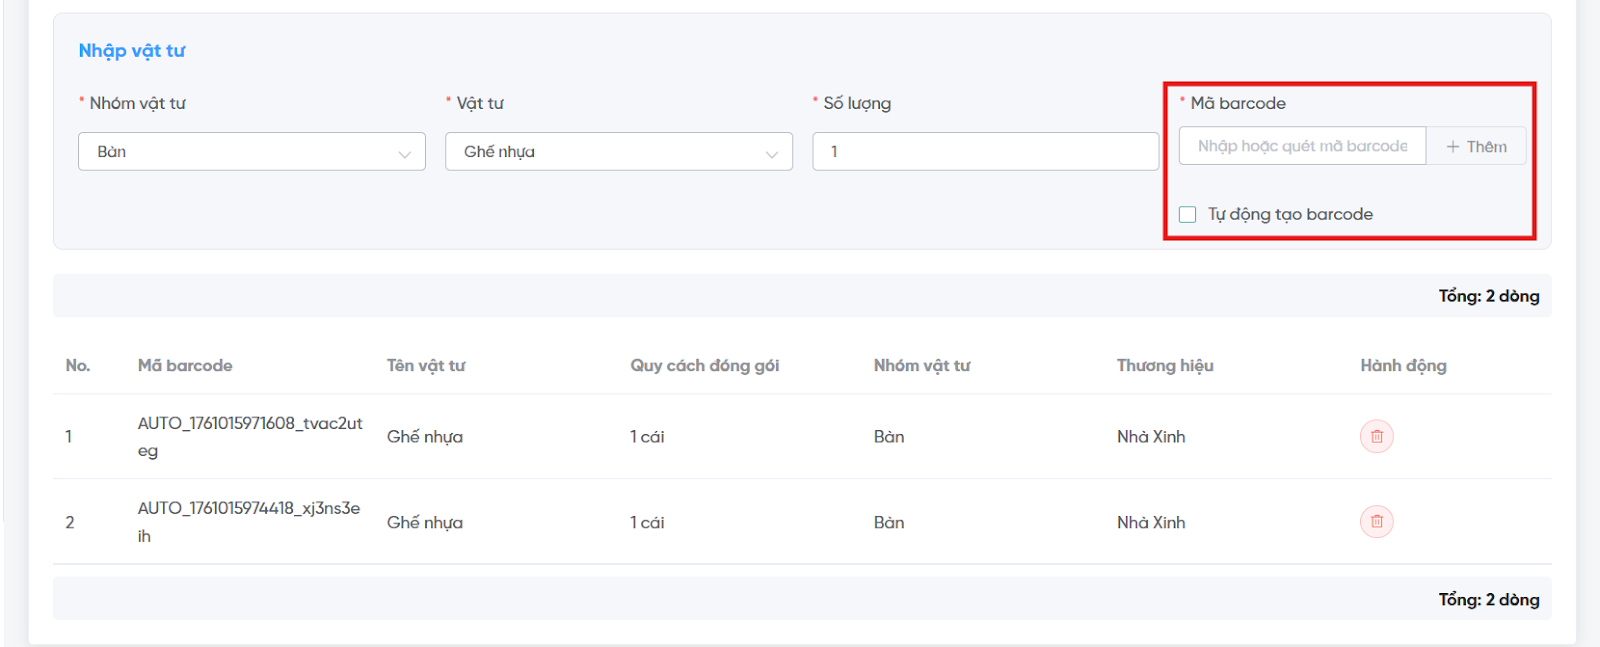The height and width of the screenshot is (647, 1600).
Task: Click Ghế nhựa name cell in second row
Action: click(425, 522)
